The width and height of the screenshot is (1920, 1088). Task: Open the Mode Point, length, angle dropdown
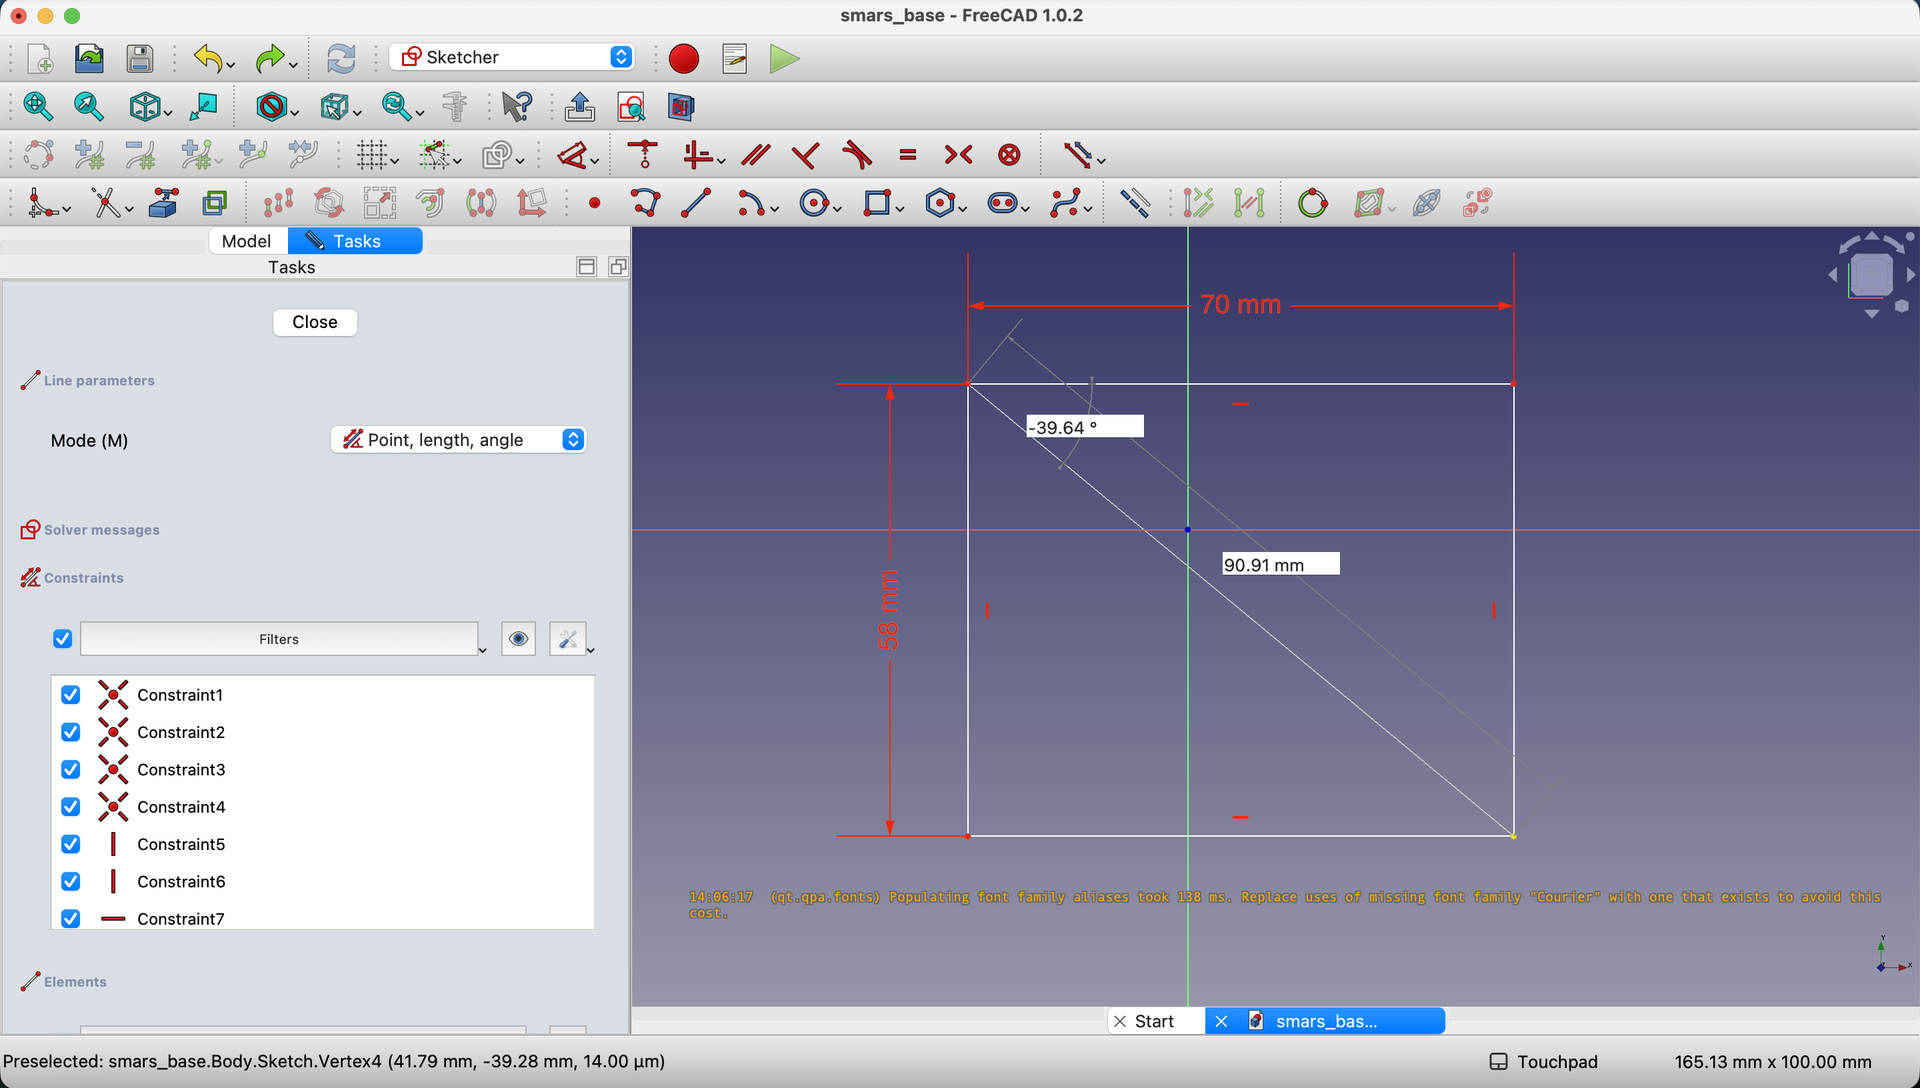pyautogui.click(x=458, y=440)
